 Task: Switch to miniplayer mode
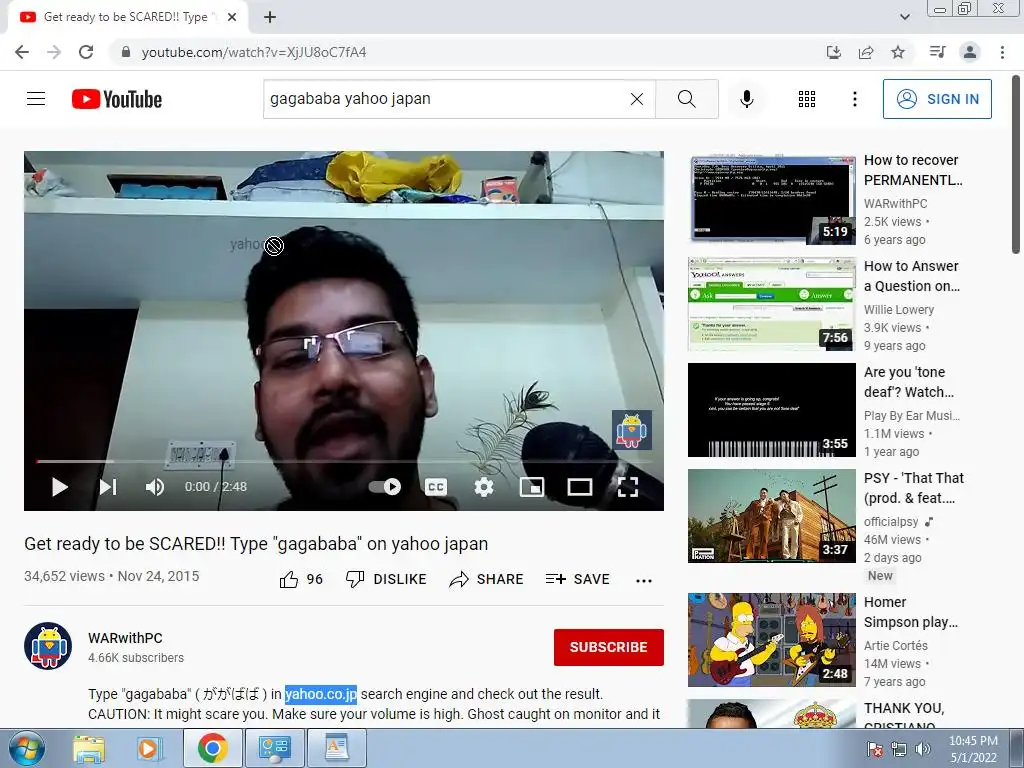point(532,487)
